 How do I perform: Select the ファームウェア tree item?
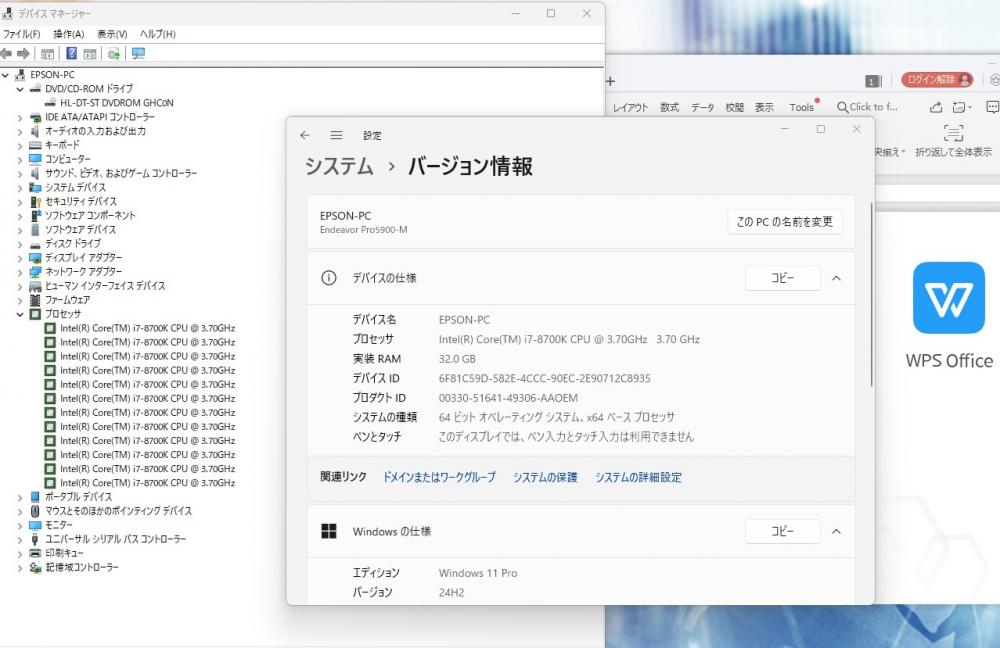67,300
